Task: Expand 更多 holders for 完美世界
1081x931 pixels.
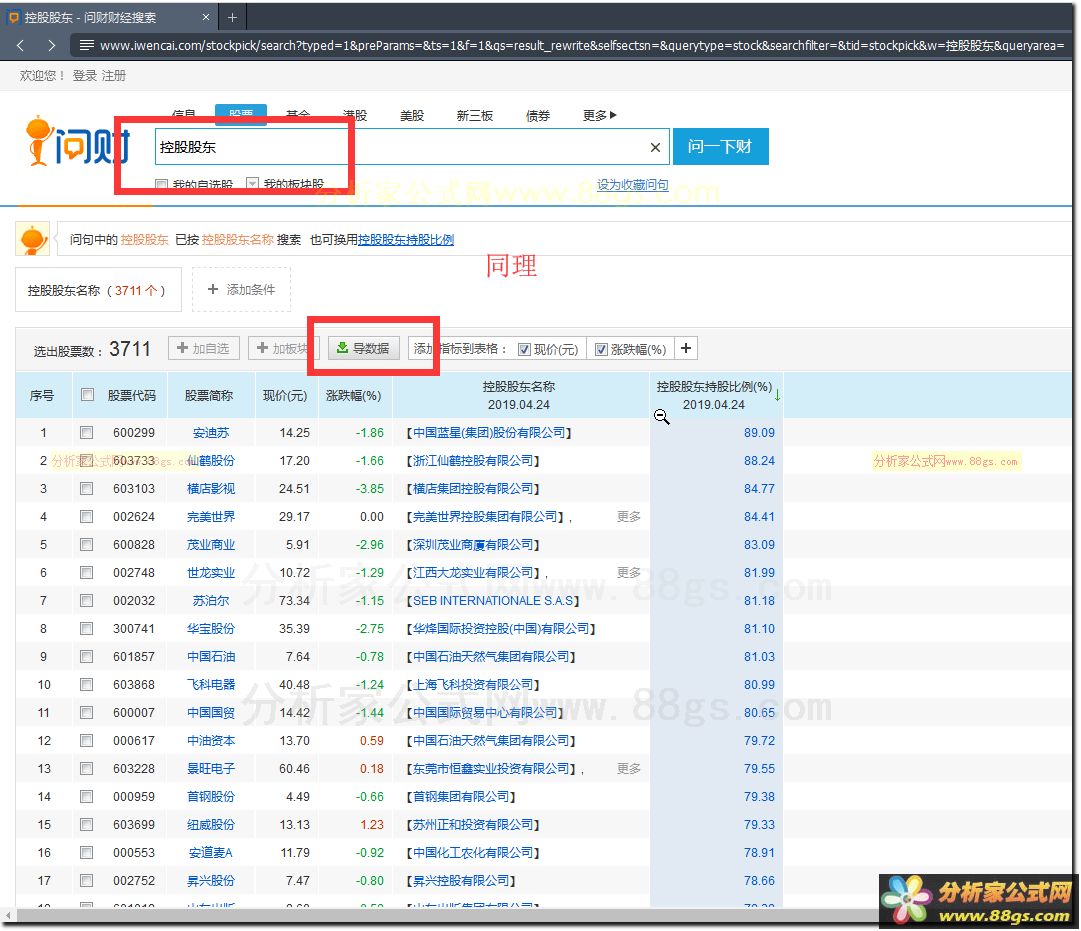Action: pos(628,517)
